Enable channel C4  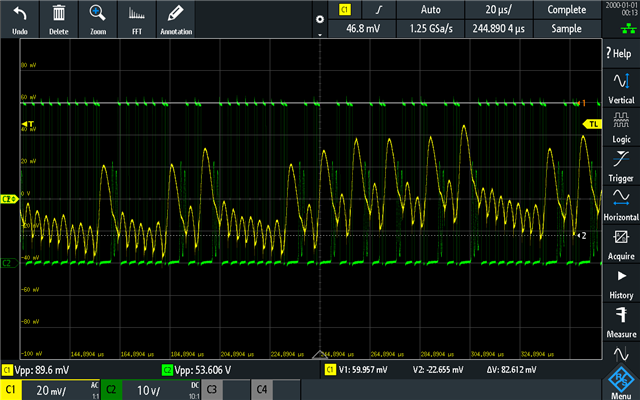pos(262,390)
